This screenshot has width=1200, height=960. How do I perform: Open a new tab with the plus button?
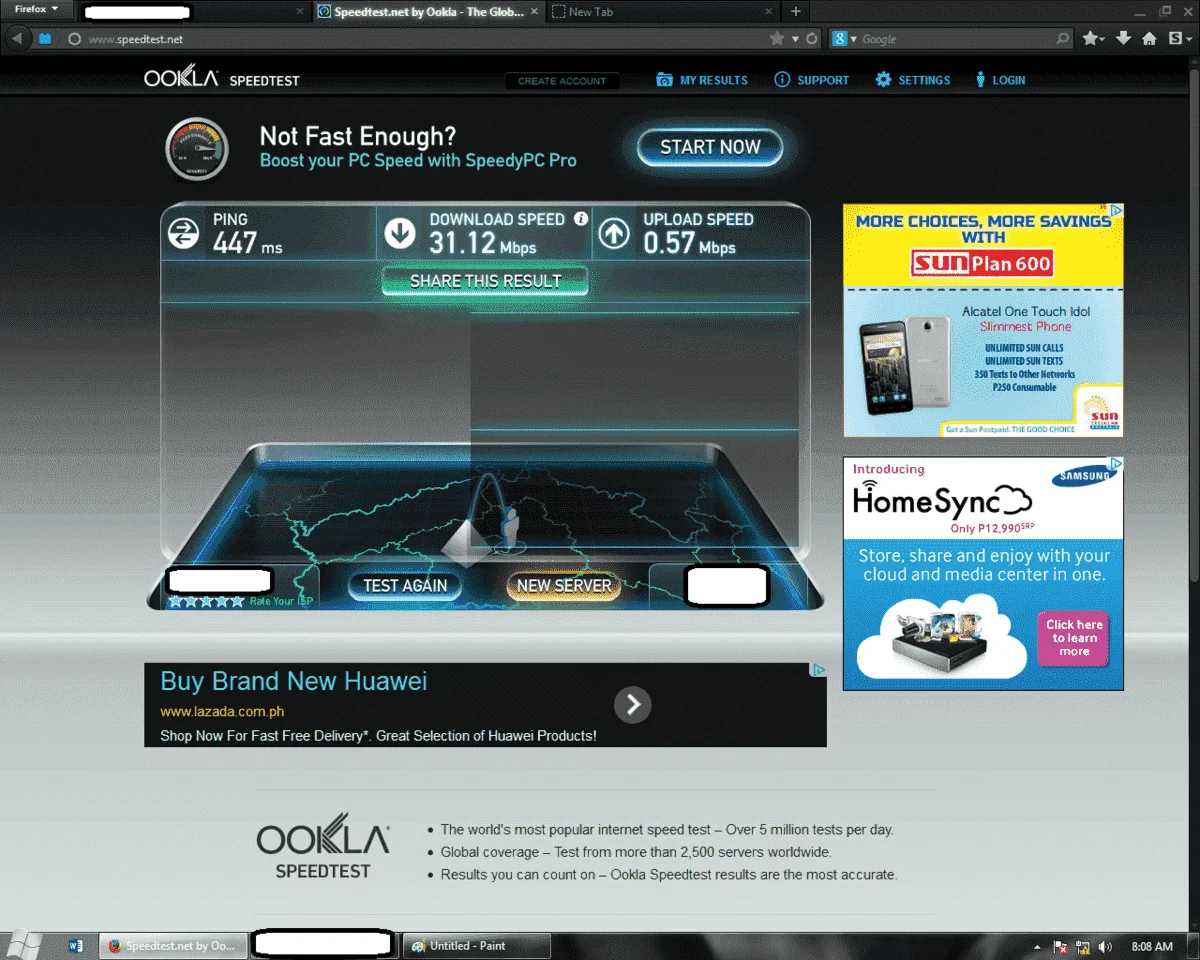[x=796, y=12]
